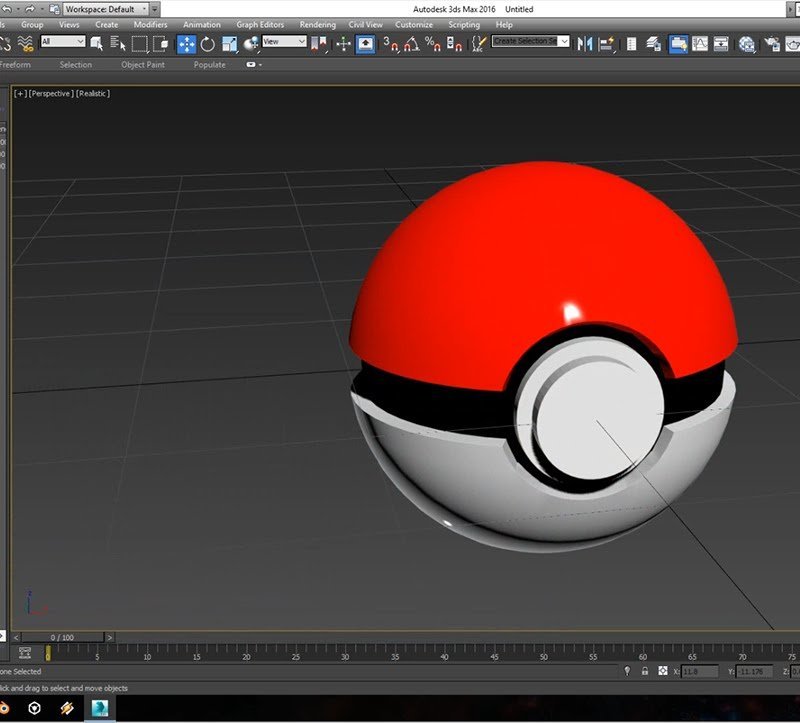
Task: Click the X coordinate input field
Action: click(699, 671)
